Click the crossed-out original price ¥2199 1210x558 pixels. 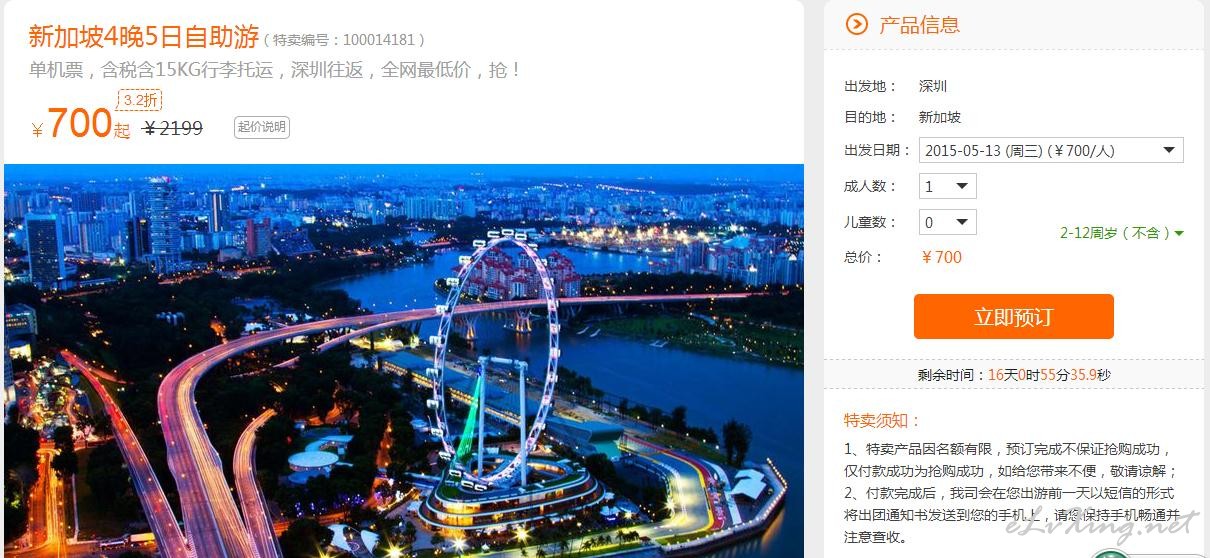(173, 128)
